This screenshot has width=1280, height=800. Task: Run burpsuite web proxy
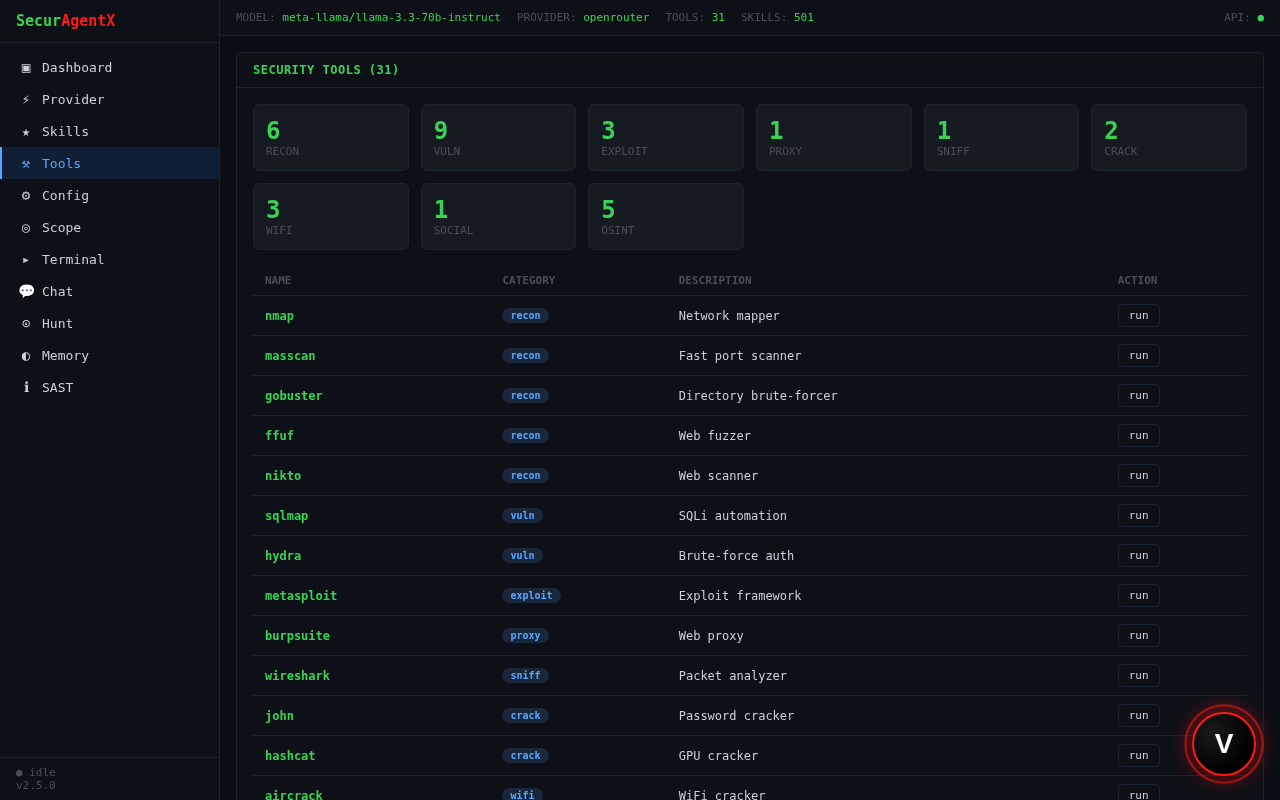[x=1138, y=635]
